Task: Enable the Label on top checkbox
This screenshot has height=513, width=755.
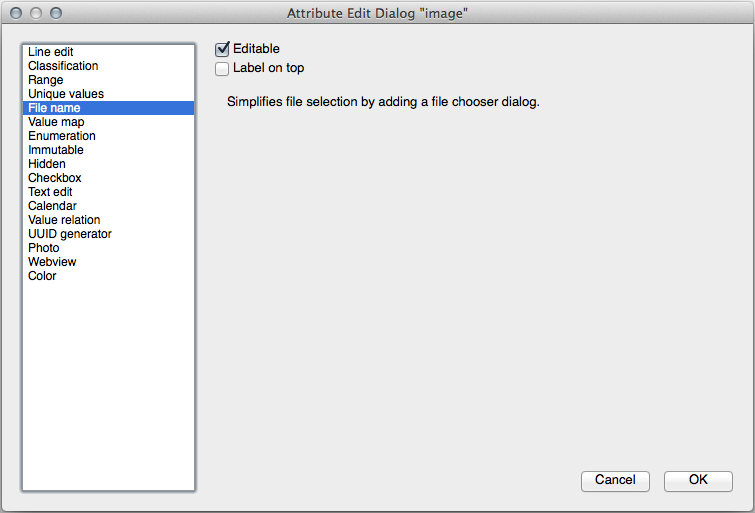Action: 222,69
